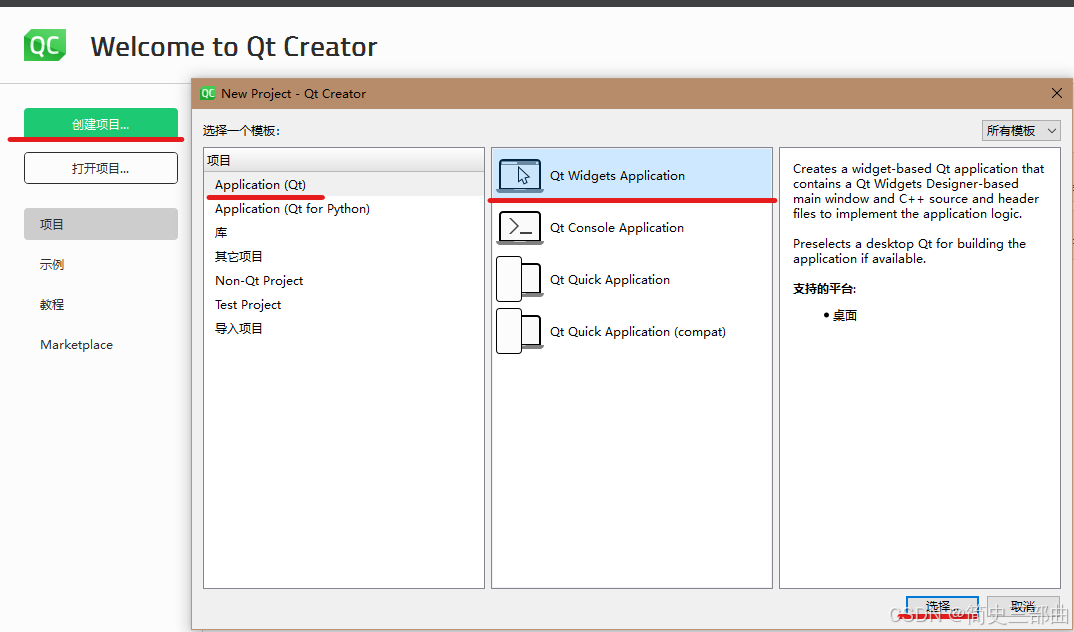This screenshot has height=632, width=1074.
Task: Click the 项目 header in category list
Action: pyautogui.click(x=344, y=160)
